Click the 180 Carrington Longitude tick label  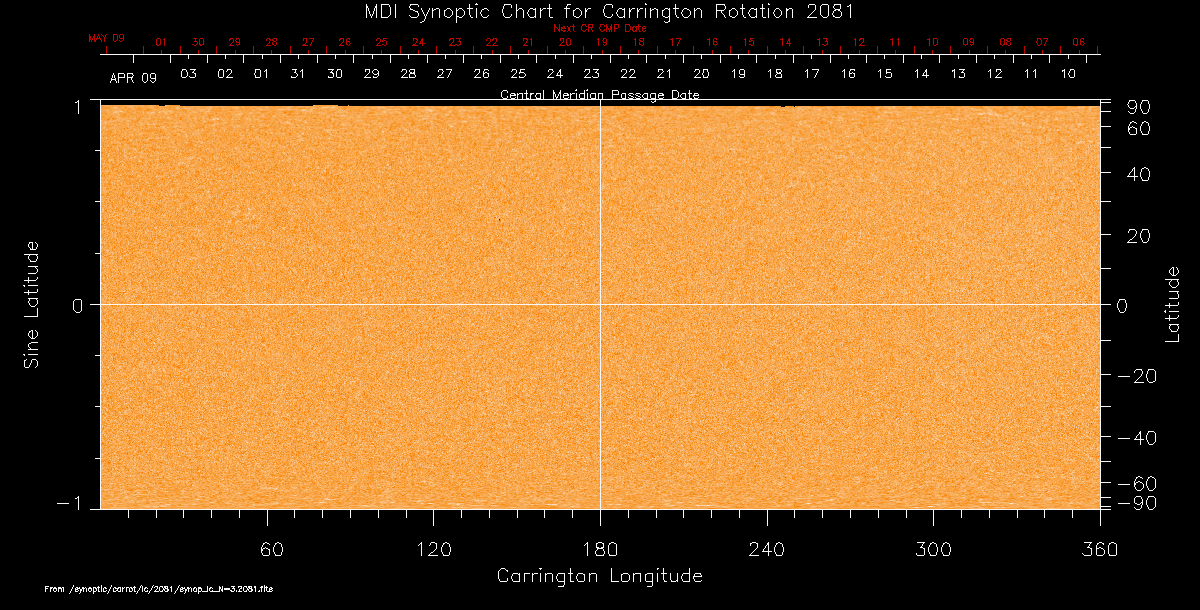pyautogui.click(x=600, y=548)
